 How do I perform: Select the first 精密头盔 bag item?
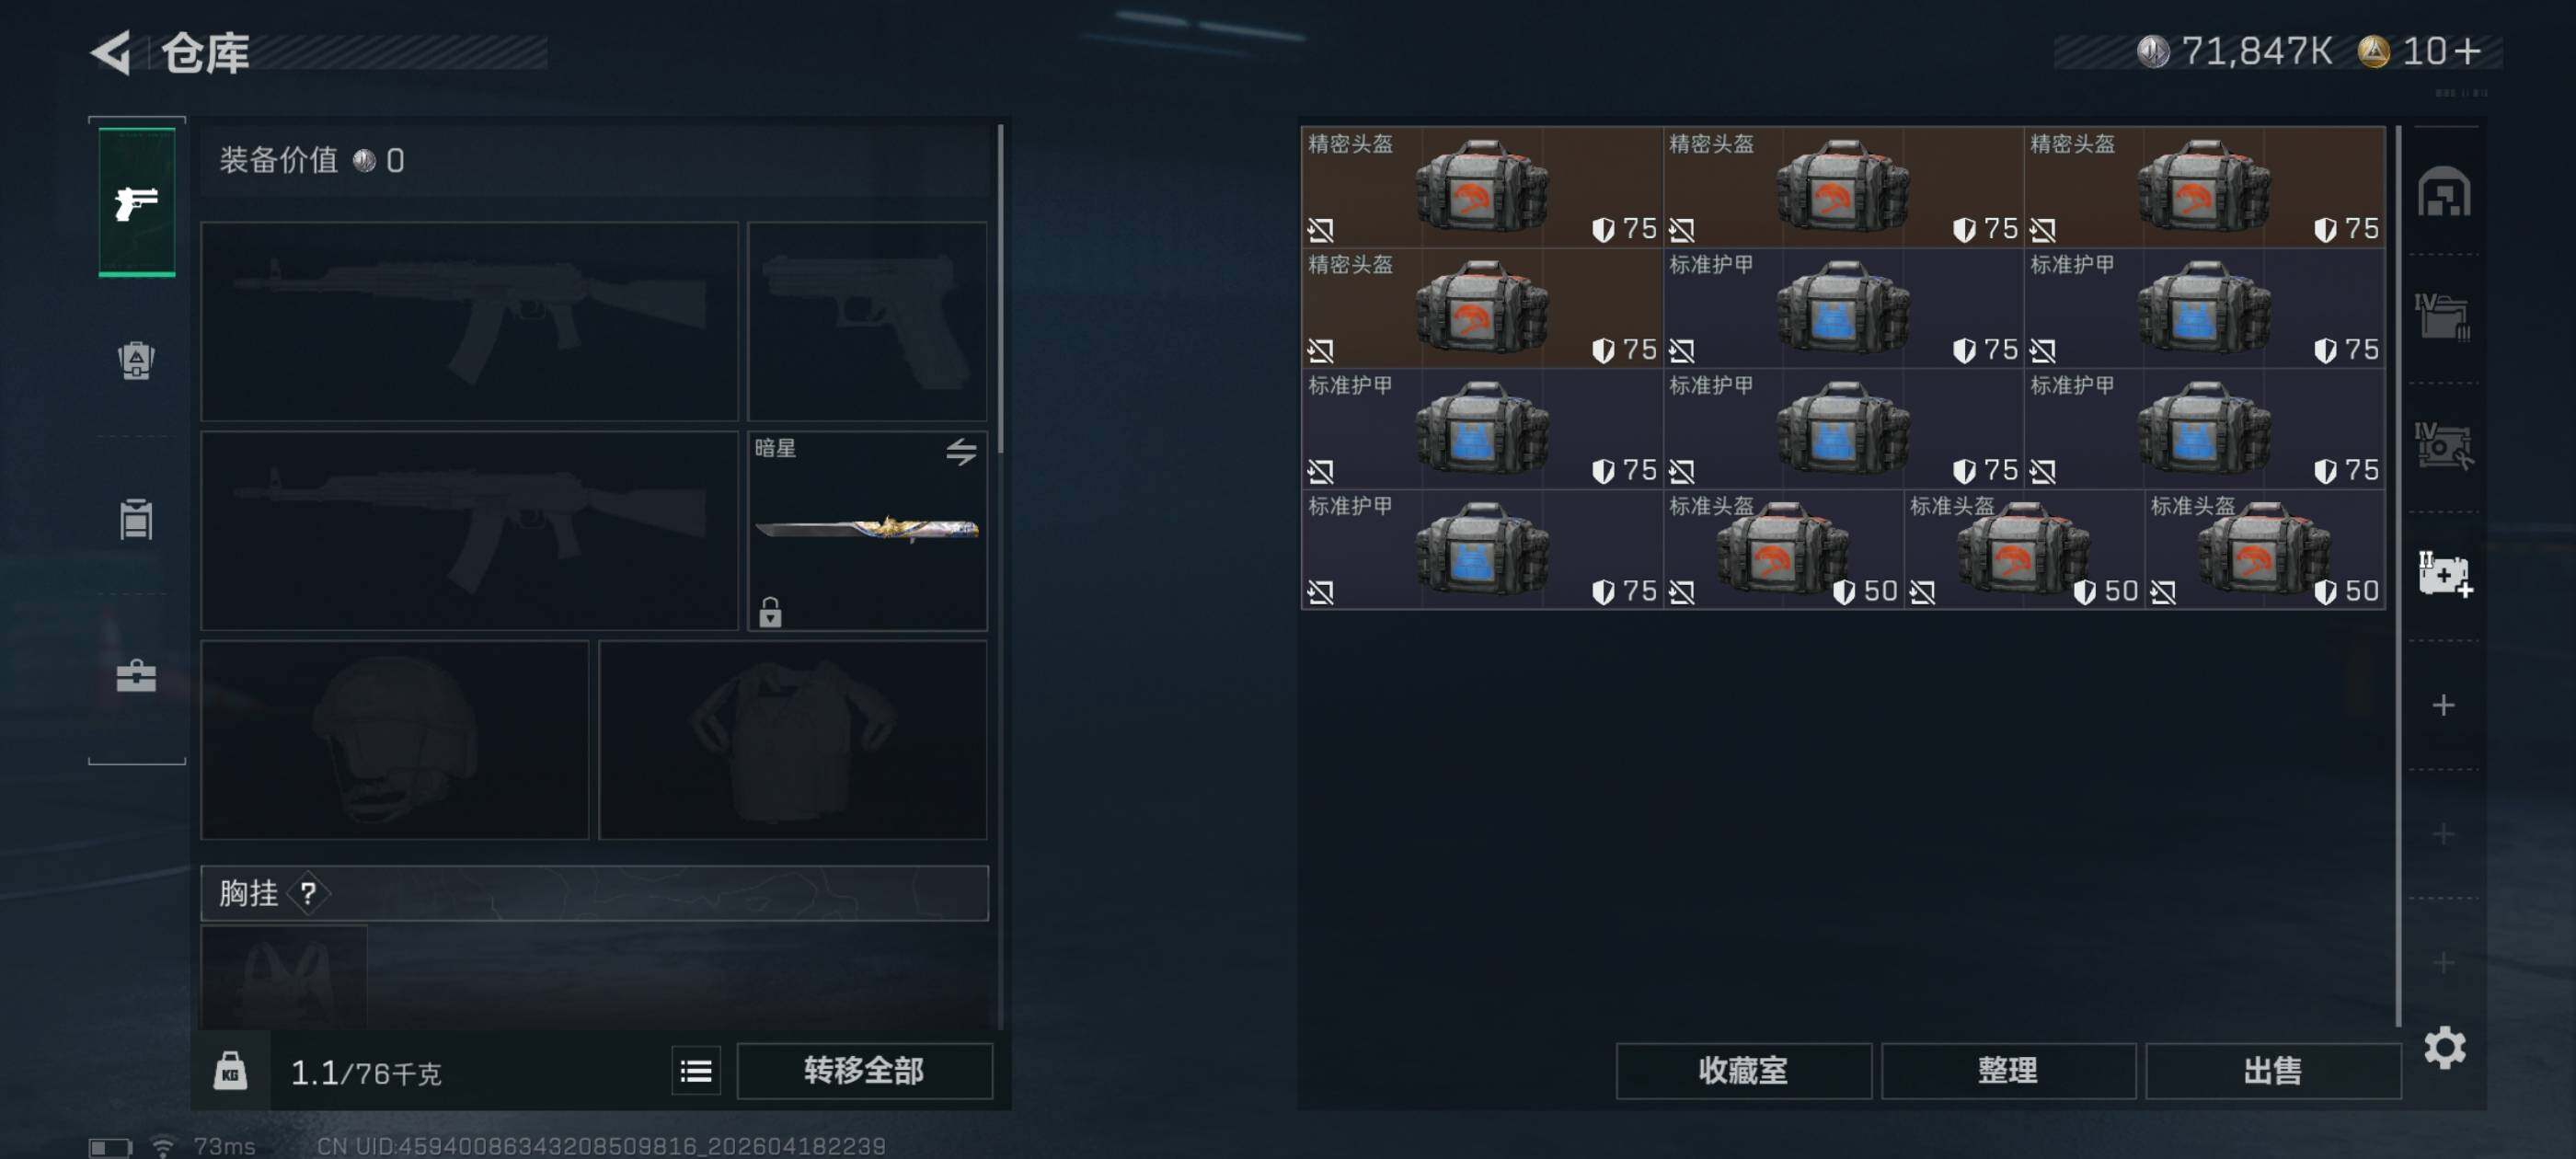(1481, 187)
